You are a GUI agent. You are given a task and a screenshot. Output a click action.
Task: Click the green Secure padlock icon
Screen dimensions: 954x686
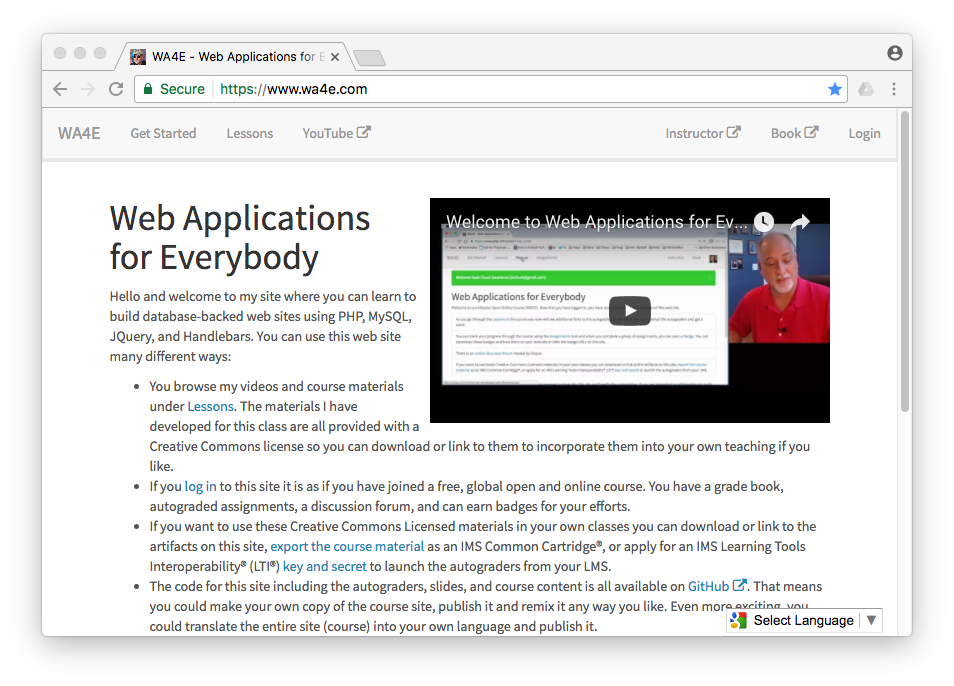click(x=148, y=89)
